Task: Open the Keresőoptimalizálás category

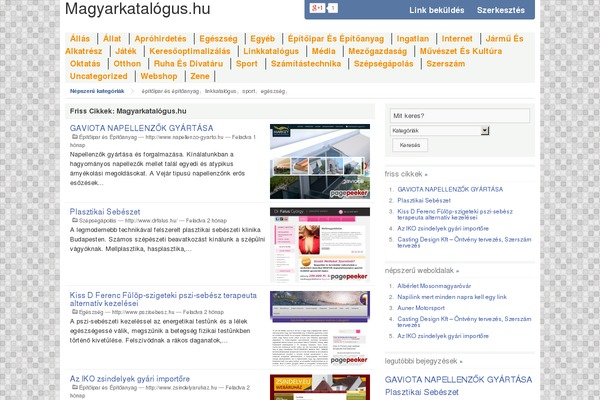Action: point(190,51)
